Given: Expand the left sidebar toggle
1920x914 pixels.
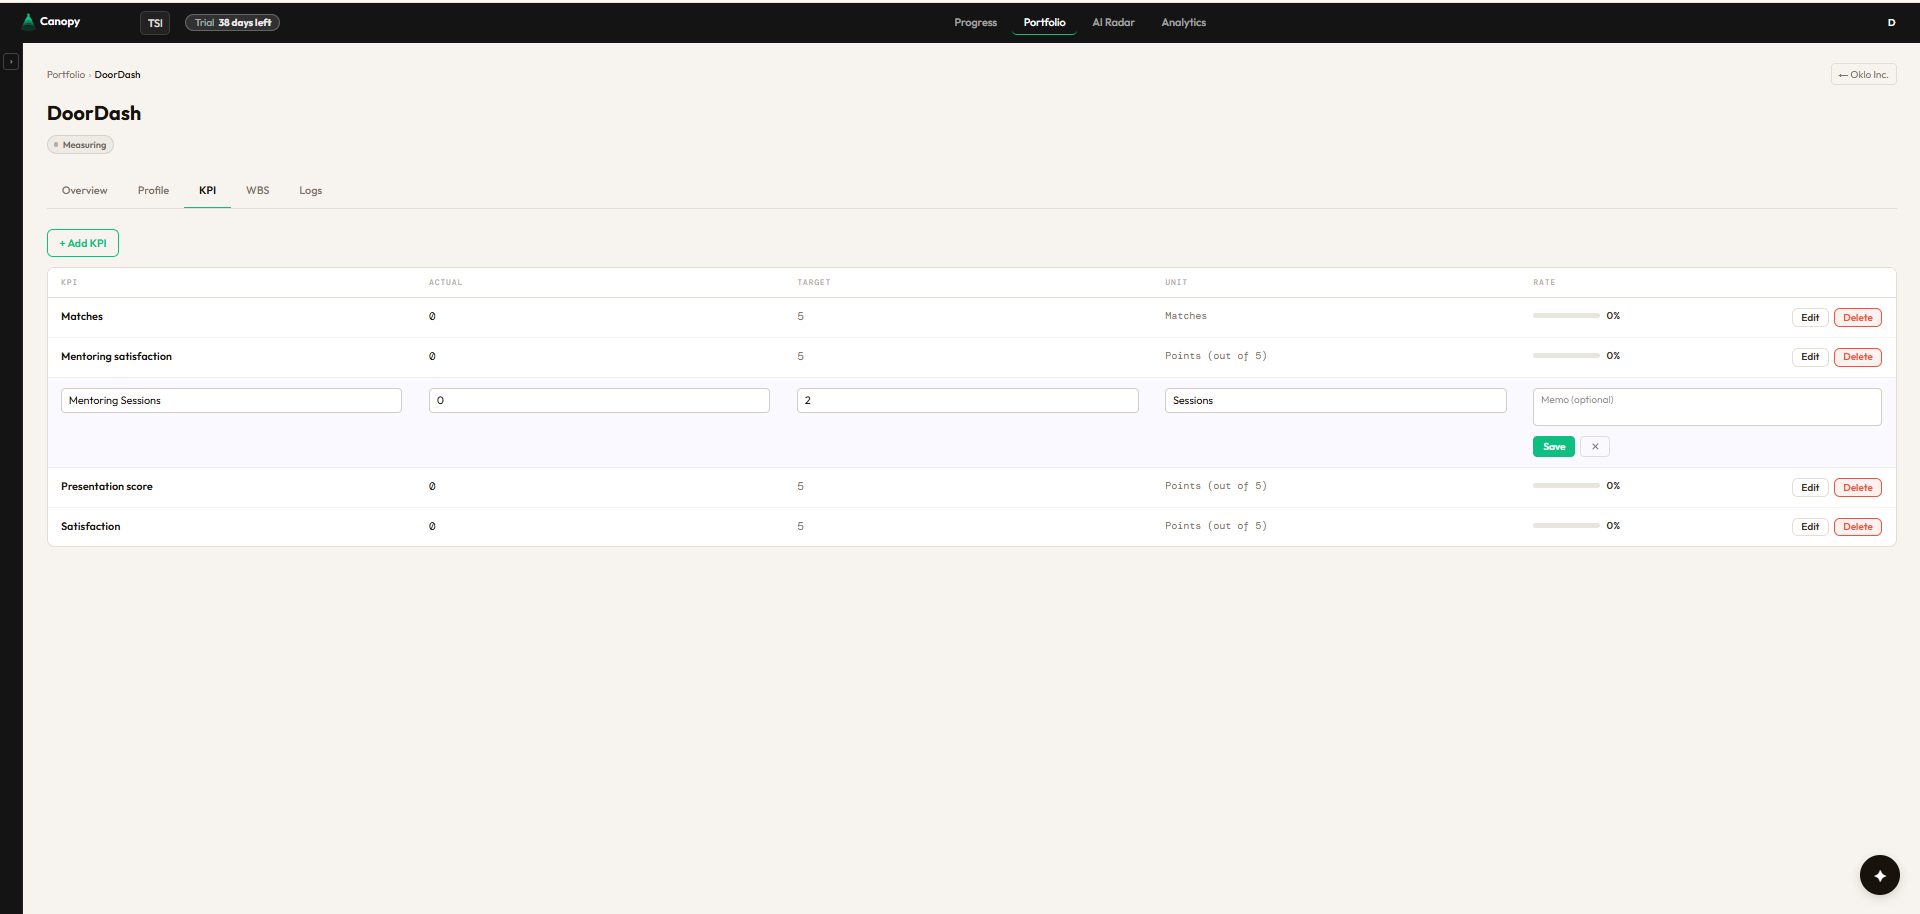Looking at the screenshot, I should coord(11,62).
